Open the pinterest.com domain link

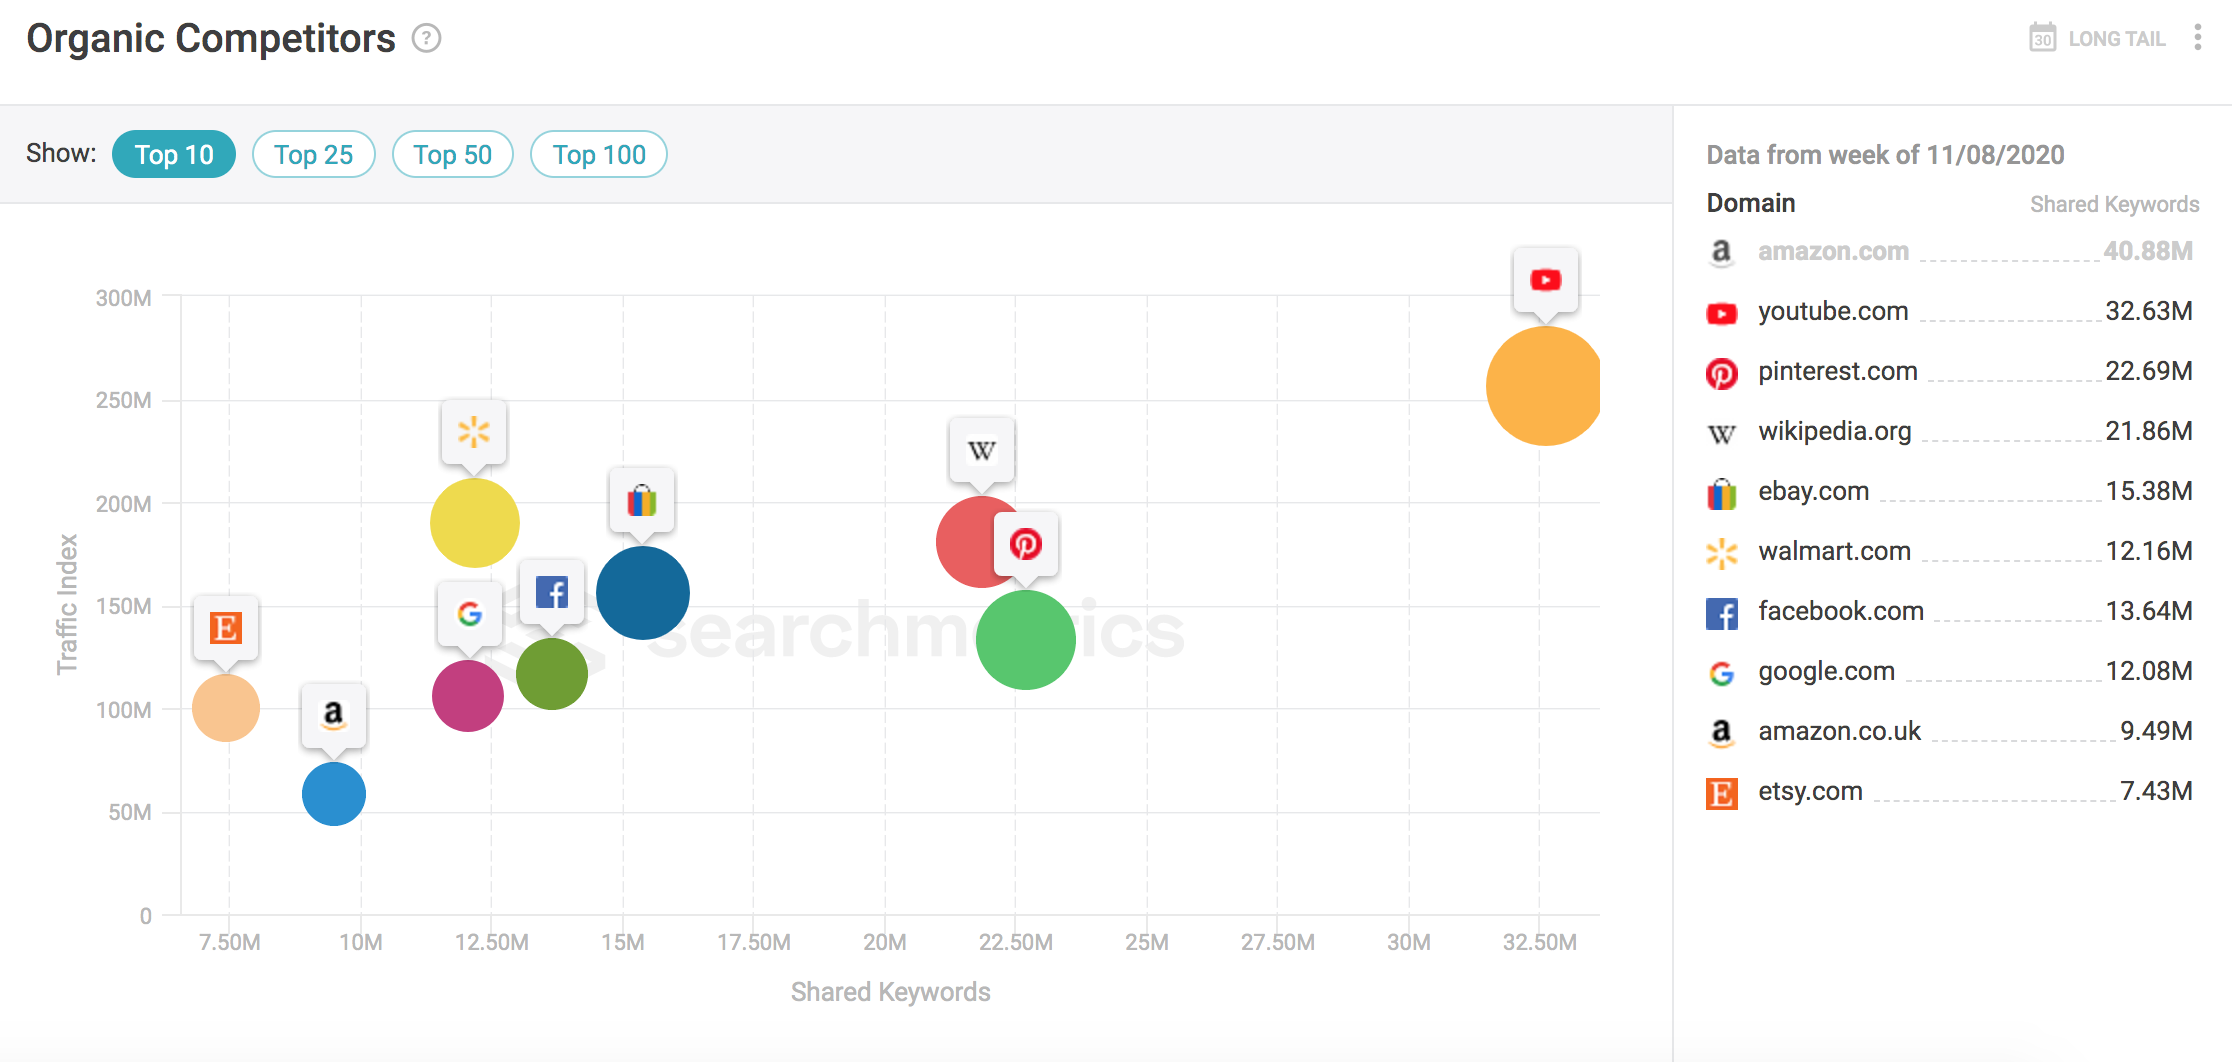[x=1838, y=371]
